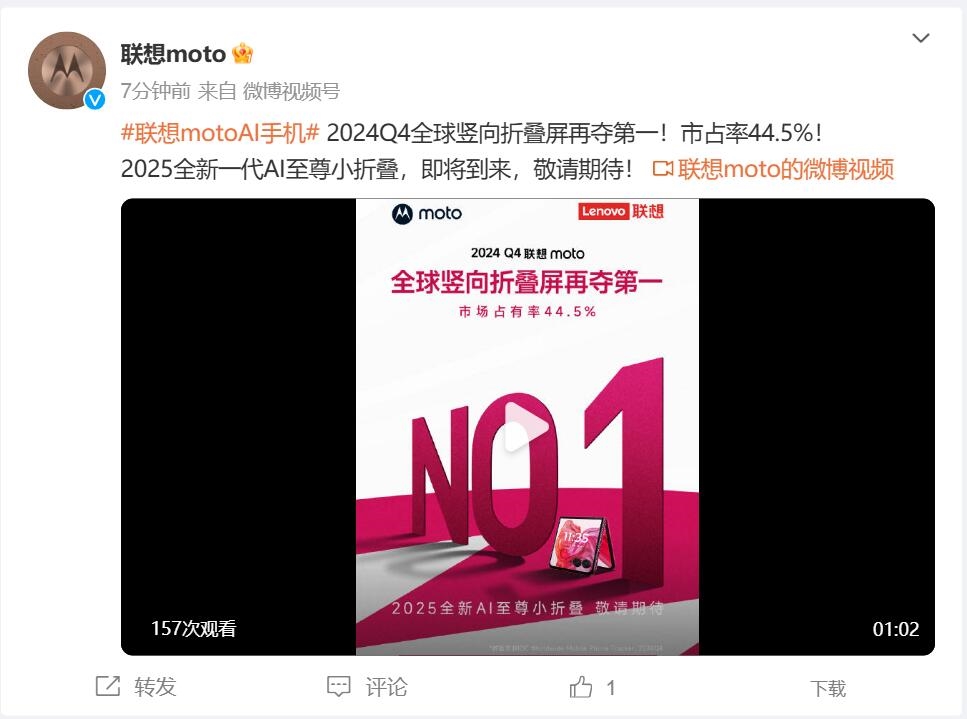Open the 评论 comments section
Viewport: 967px width, 719px height.
coord(386,687)
